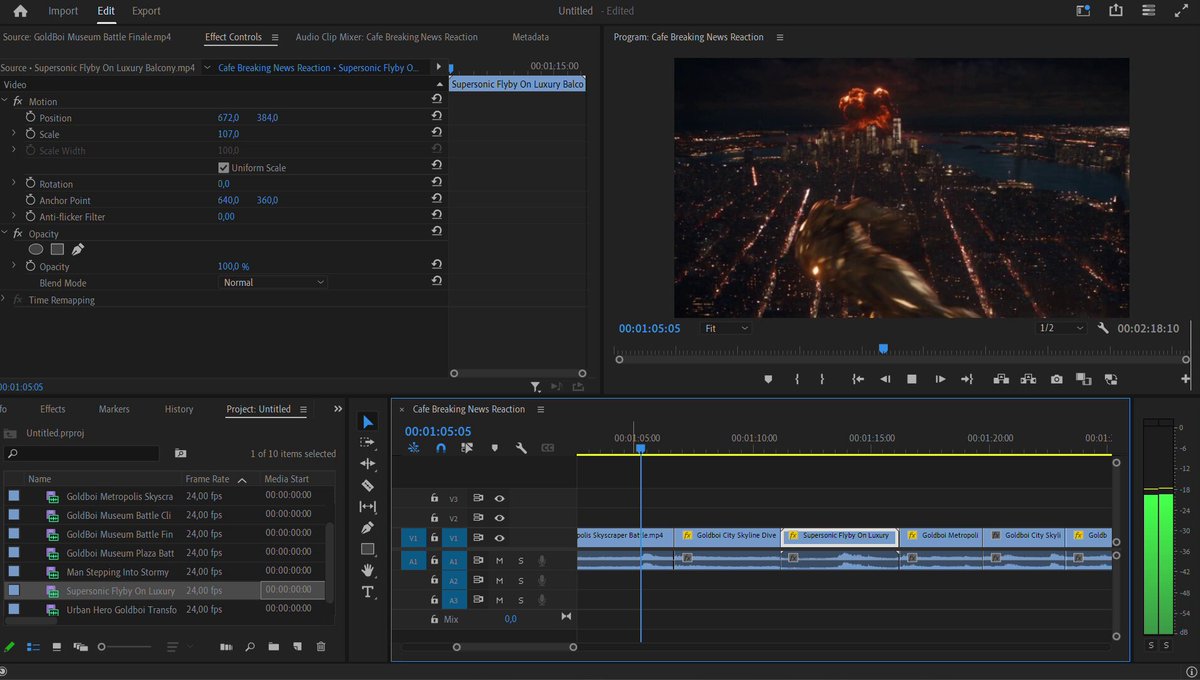Adjust the Project panel thumbnail zoom slider
1200x680 pixels.
(128, 647)
